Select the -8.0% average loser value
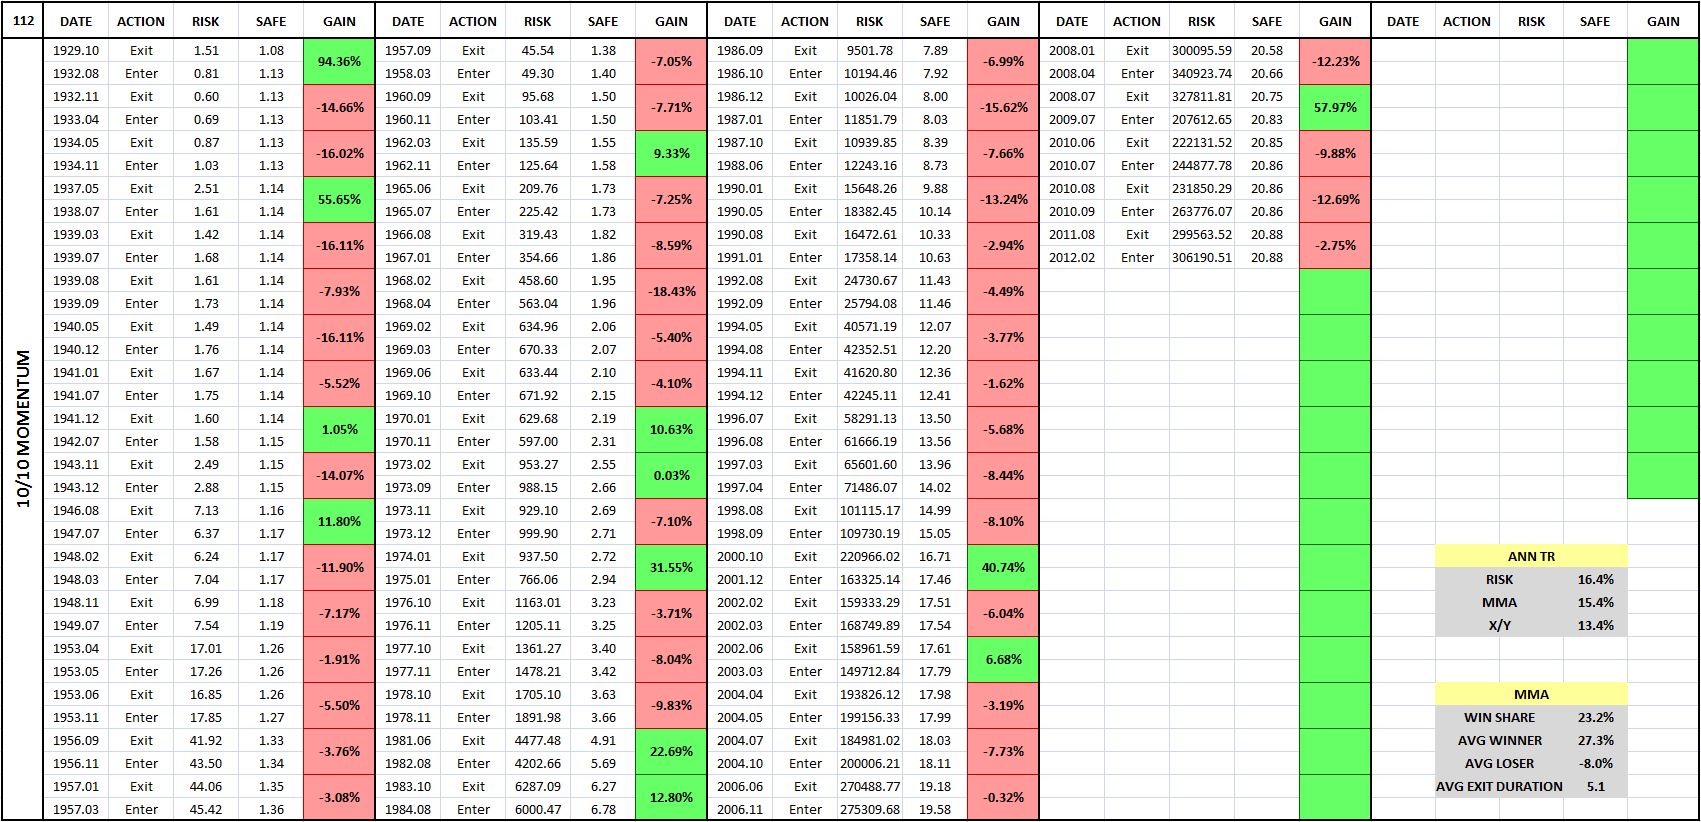 click(x=1595, y=764)
